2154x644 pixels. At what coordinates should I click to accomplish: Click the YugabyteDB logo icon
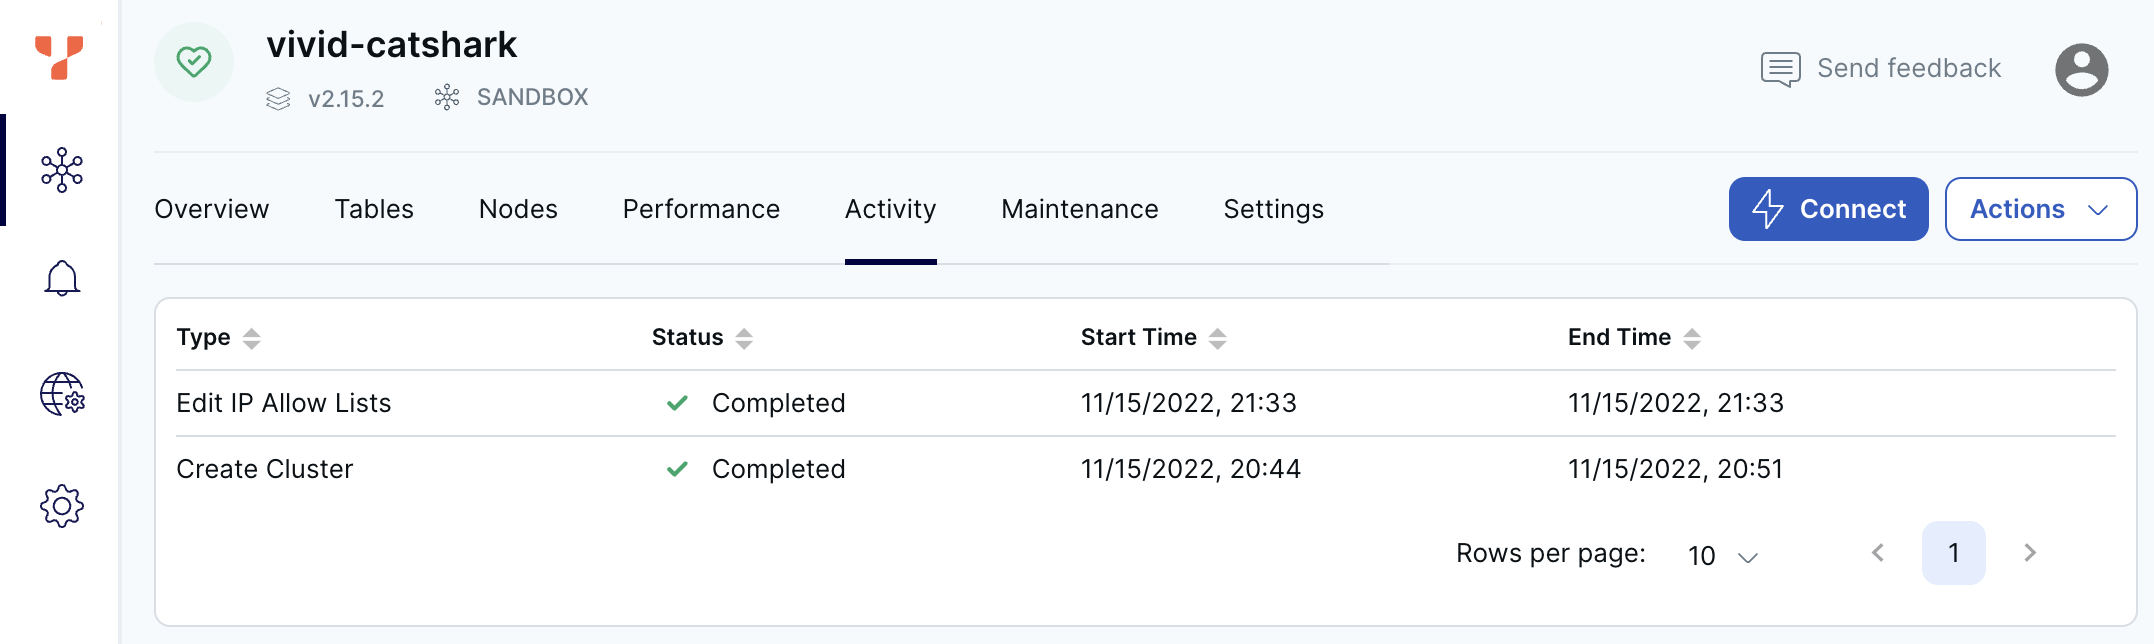(59, 57)
